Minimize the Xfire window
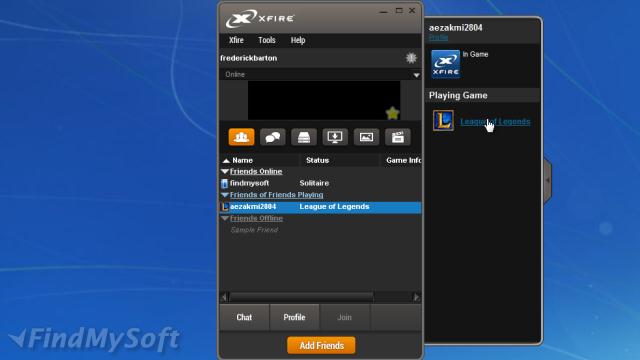Screen dimensions: 640x360 (x=383, y=11)
